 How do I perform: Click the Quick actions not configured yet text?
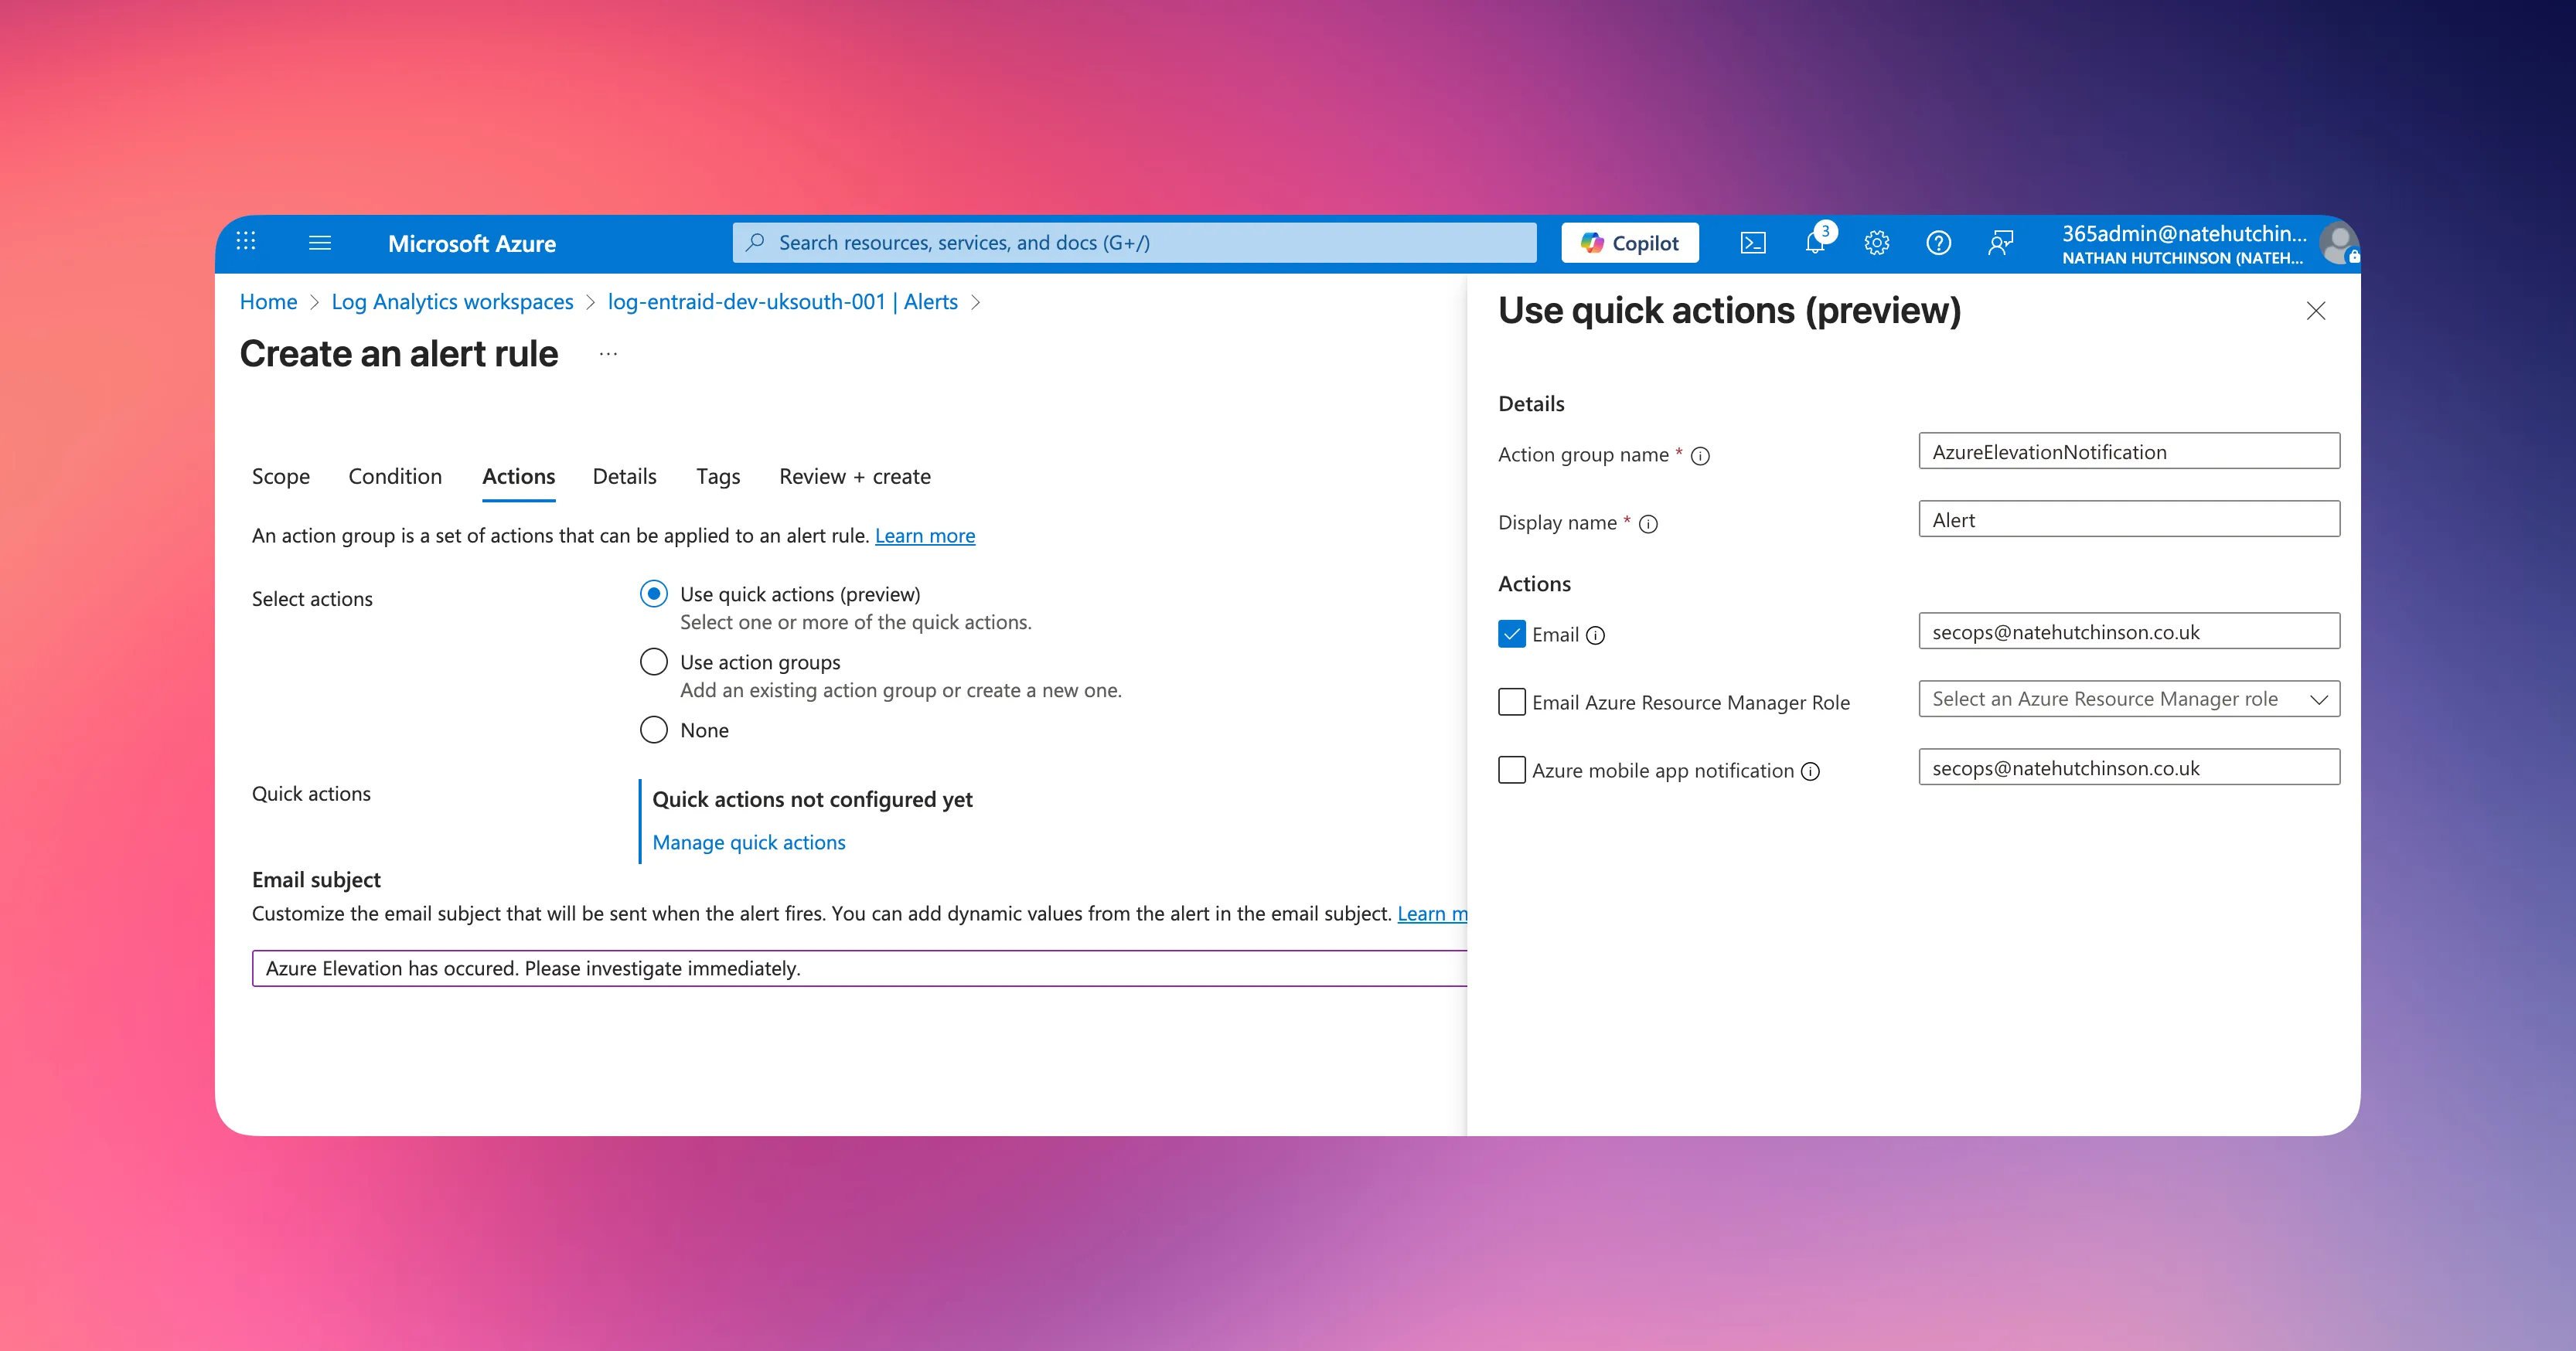(x=812, y=800)
